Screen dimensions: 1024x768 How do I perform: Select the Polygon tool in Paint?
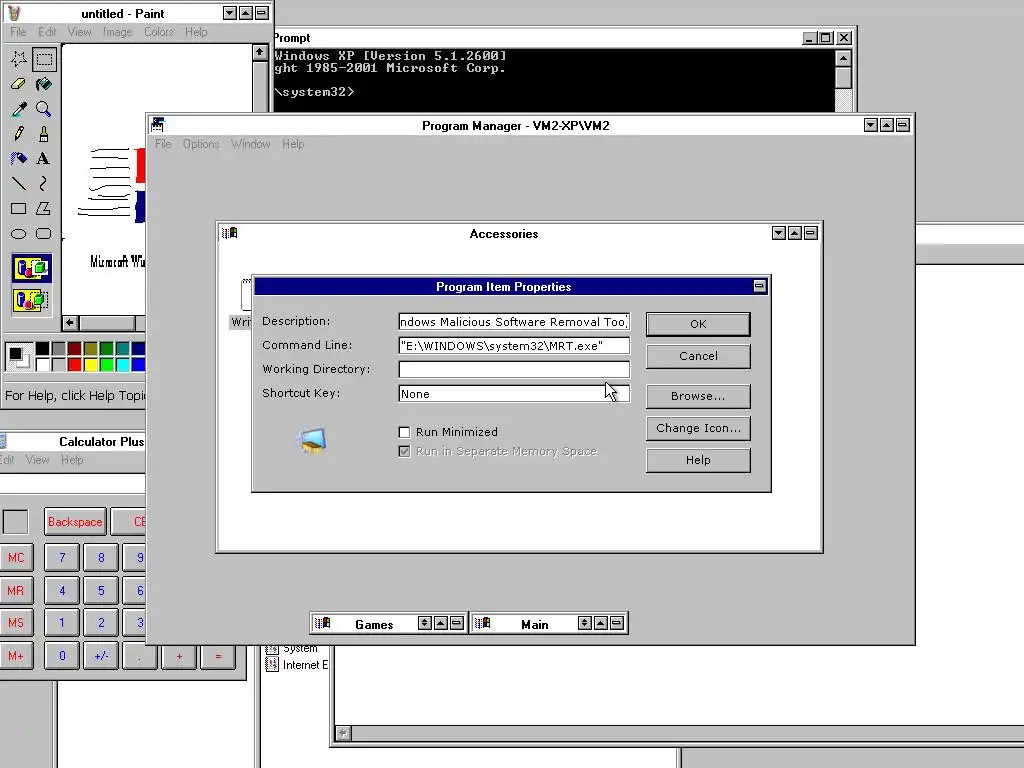[44, 208]
